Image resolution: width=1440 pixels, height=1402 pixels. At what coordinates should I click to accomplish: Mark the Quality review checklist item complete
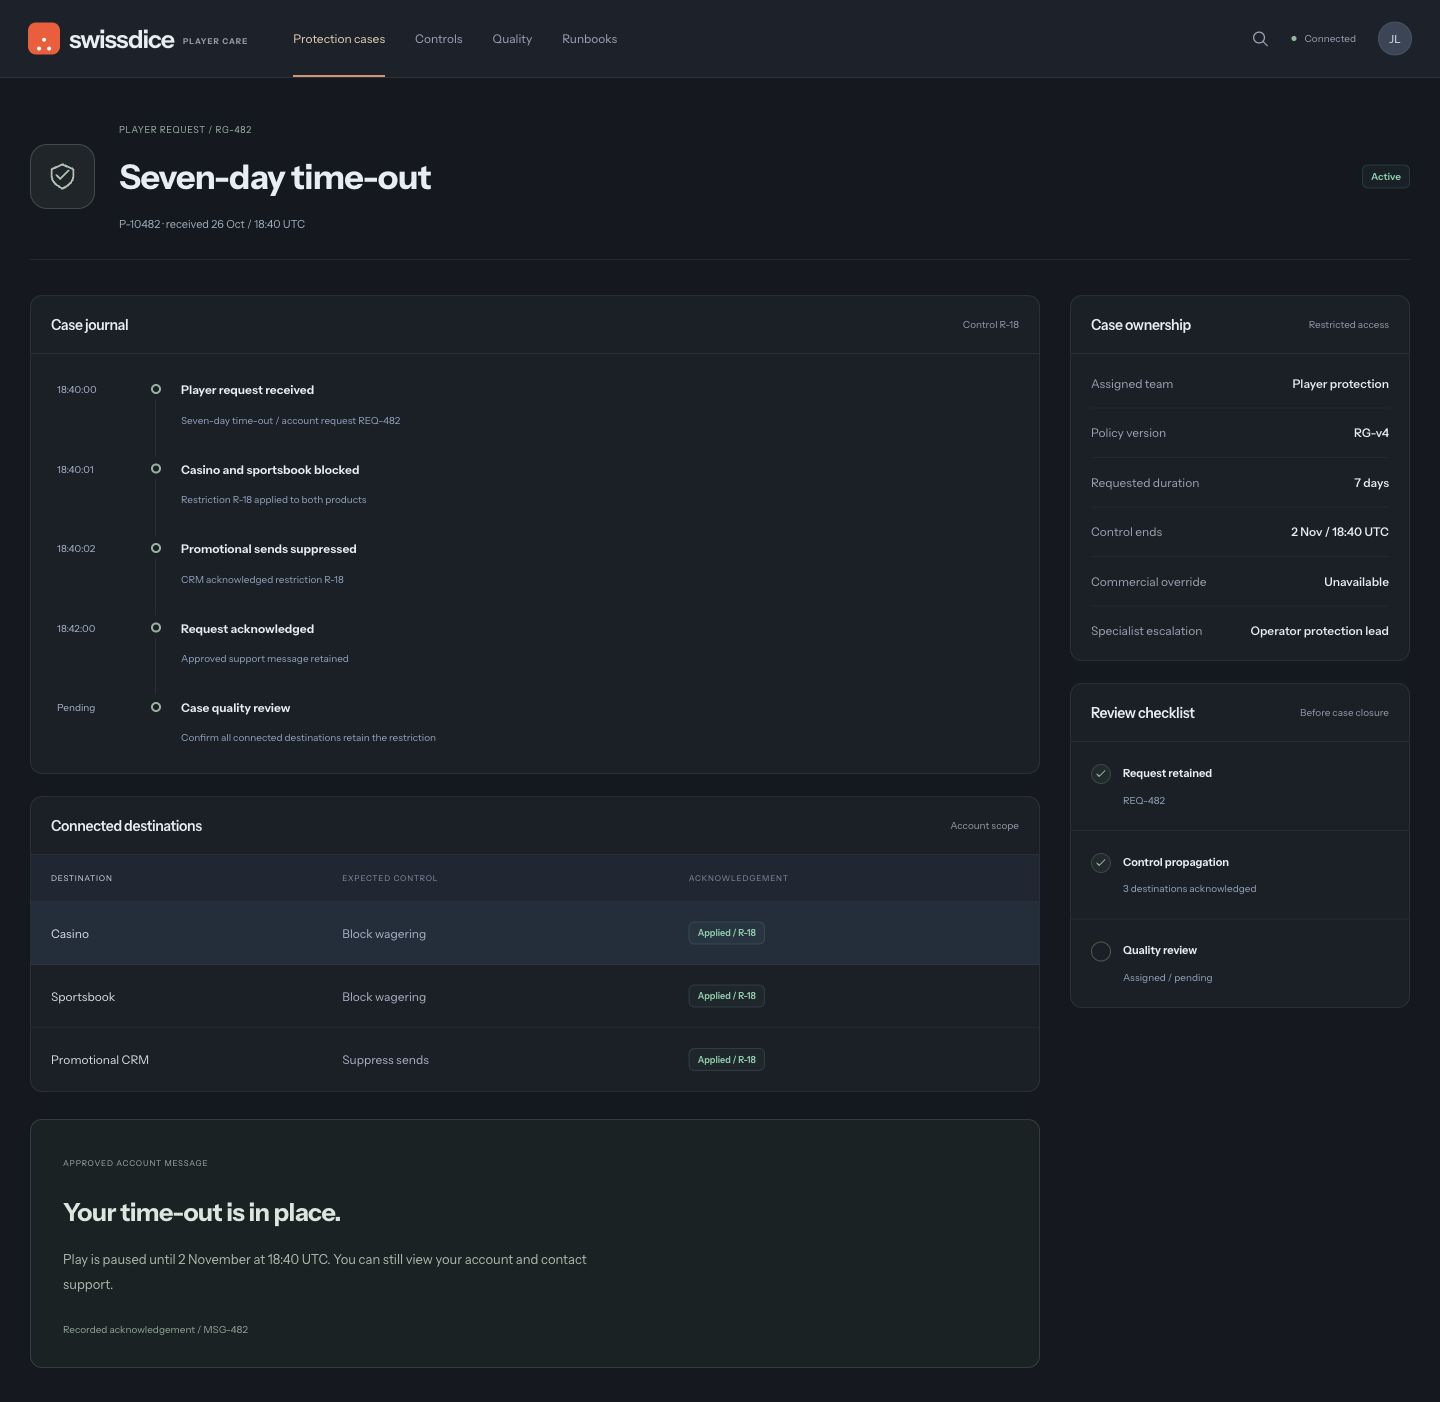(1101, 951)
